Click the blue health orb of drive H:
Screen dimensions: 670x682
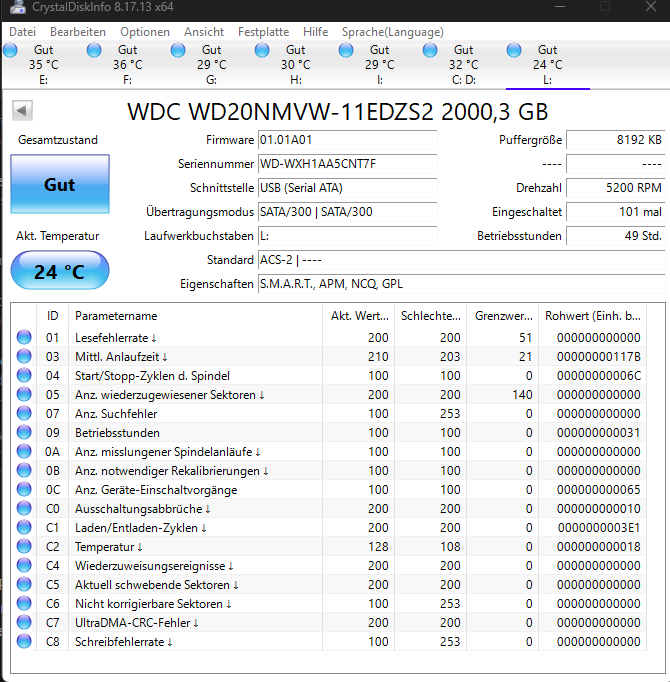[262, 50]
